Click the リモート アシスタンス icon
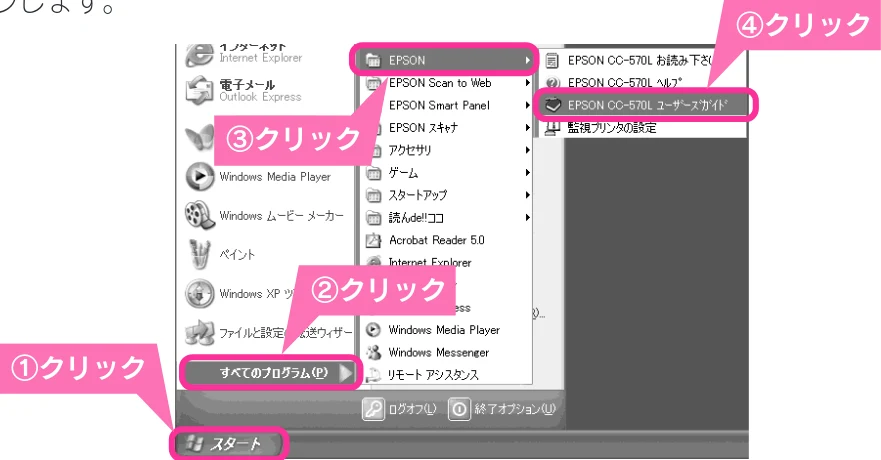Viewport: 881px width, 460px height. pyautogui.click(x=373, y=375)
